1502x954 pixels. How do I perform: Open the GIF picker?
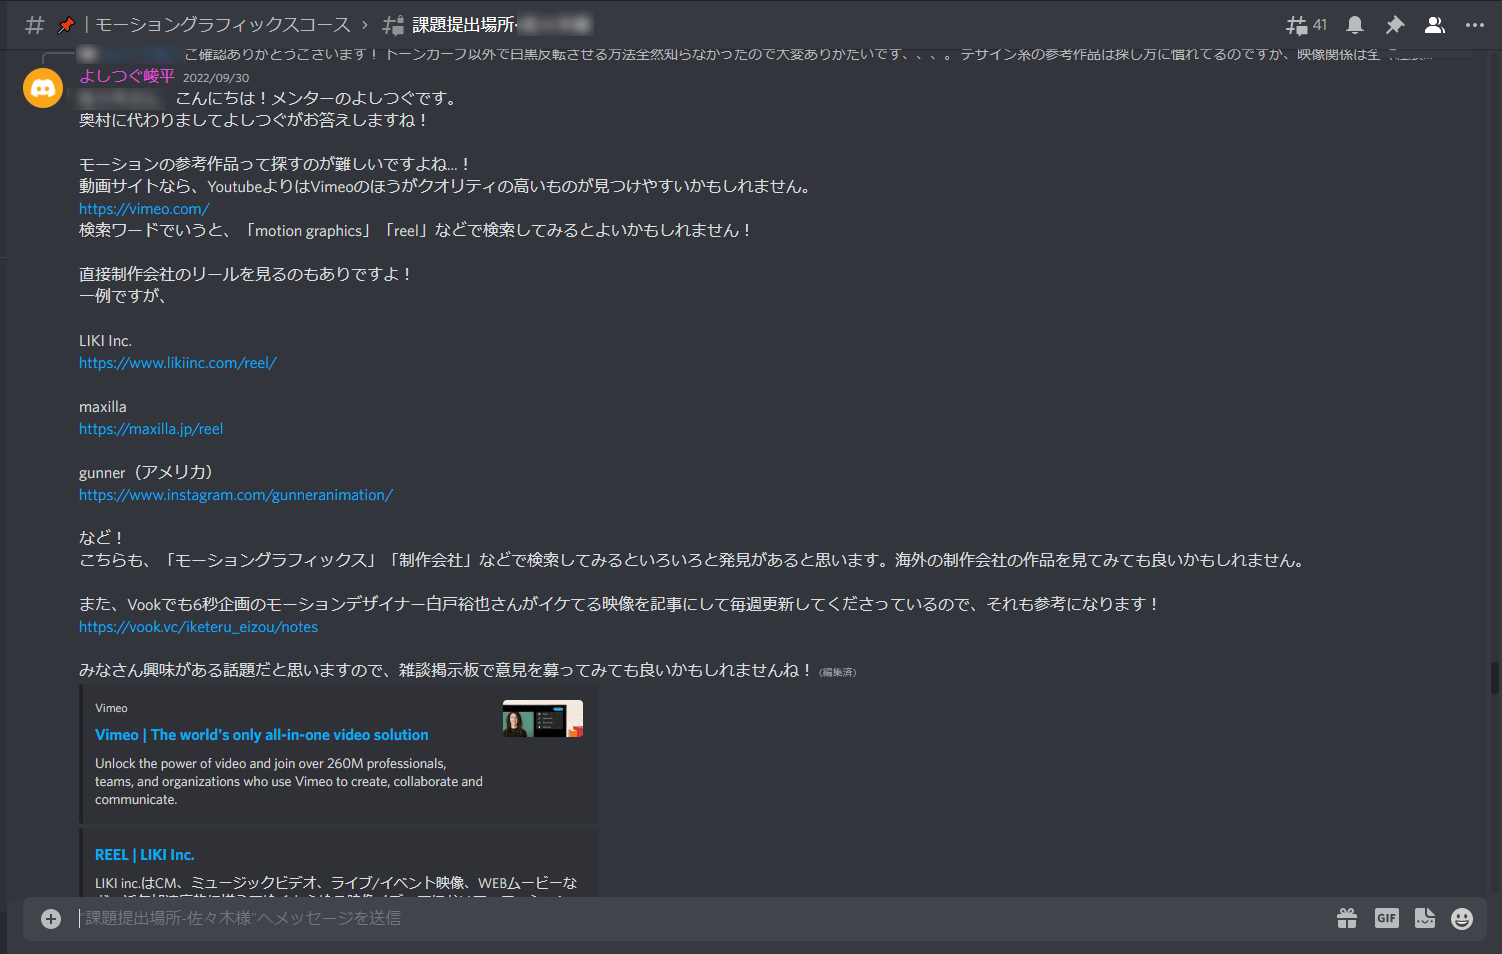tap(1386, 918)
